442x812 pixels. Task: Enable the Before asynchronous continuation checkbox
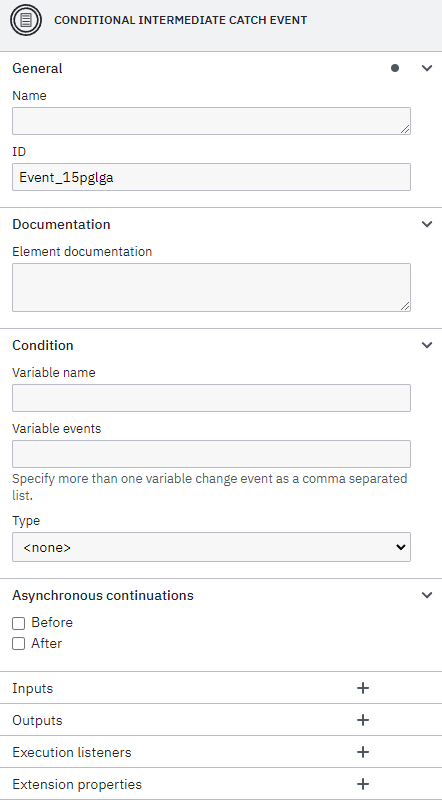pyautogui.click(x=19, y=623)
